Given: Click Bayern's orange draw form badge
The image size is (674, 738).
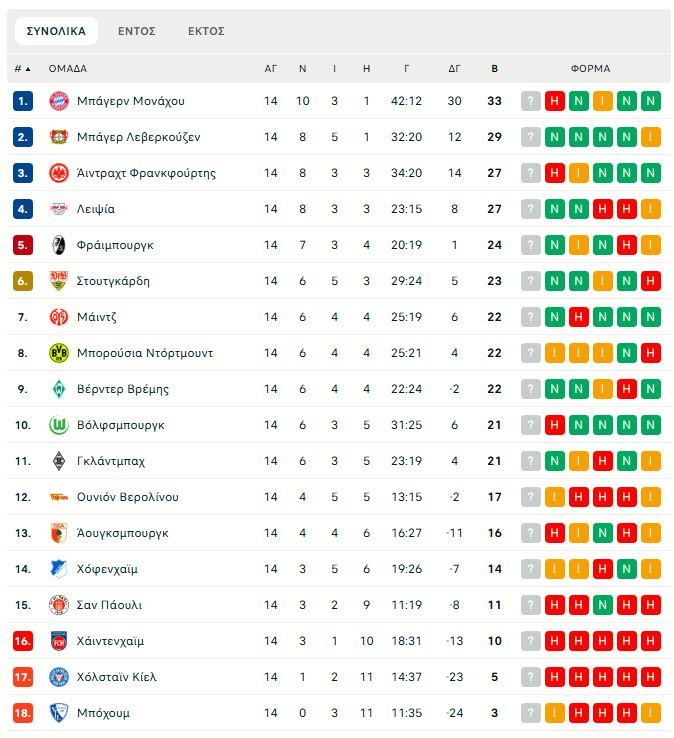Looking at the screenshot, I should [x=602, y=101].
